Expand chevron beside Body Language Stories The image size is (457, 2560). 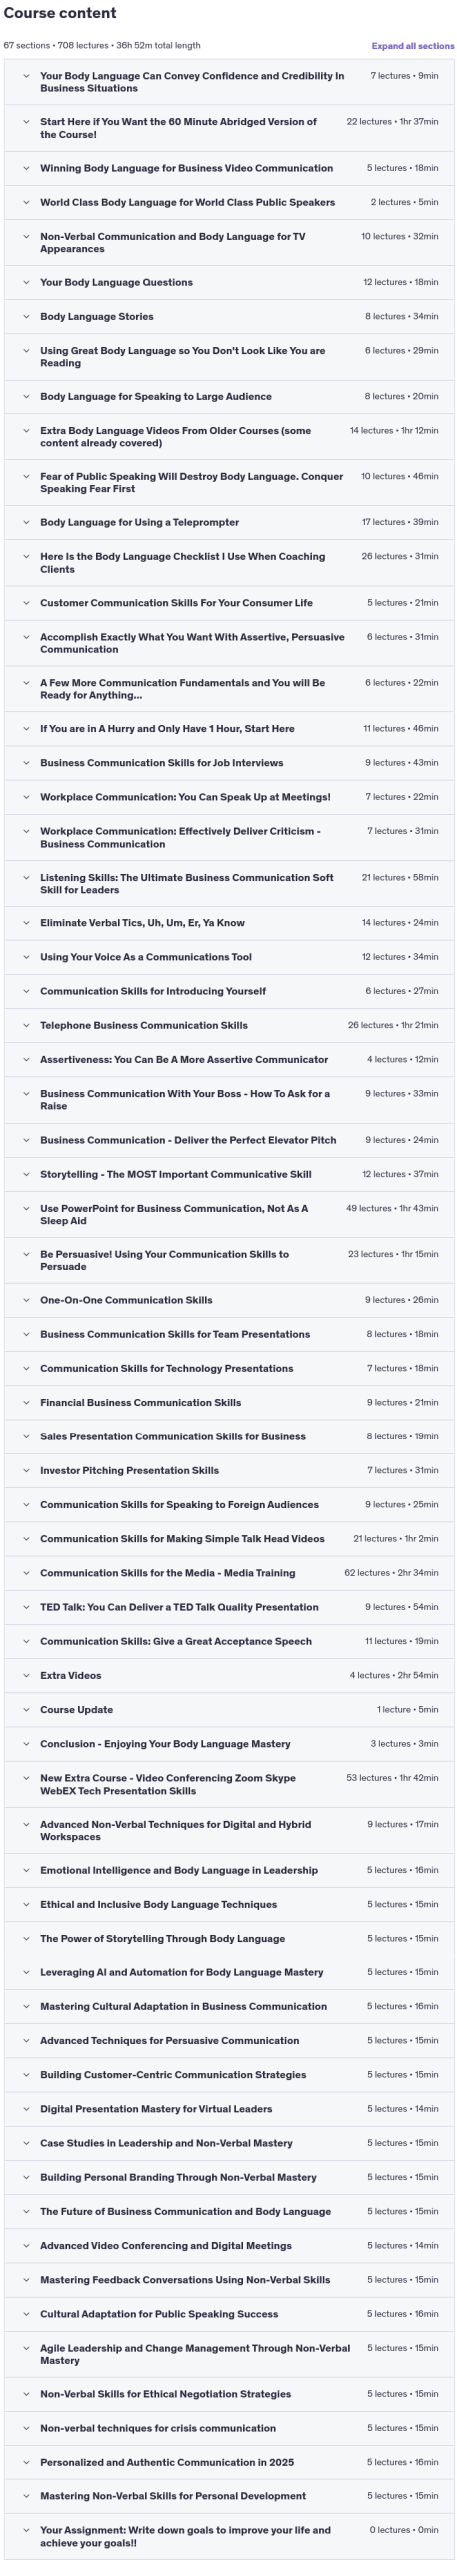click(26, 317)
